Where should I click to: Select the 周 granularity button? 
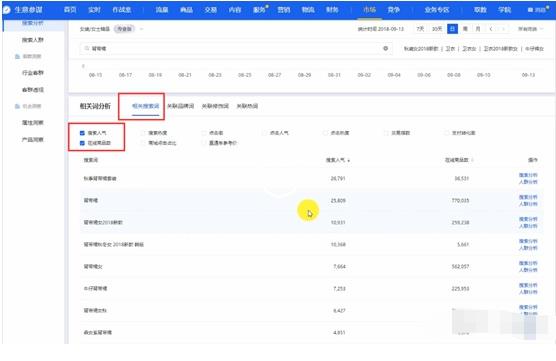coord(465,29)
